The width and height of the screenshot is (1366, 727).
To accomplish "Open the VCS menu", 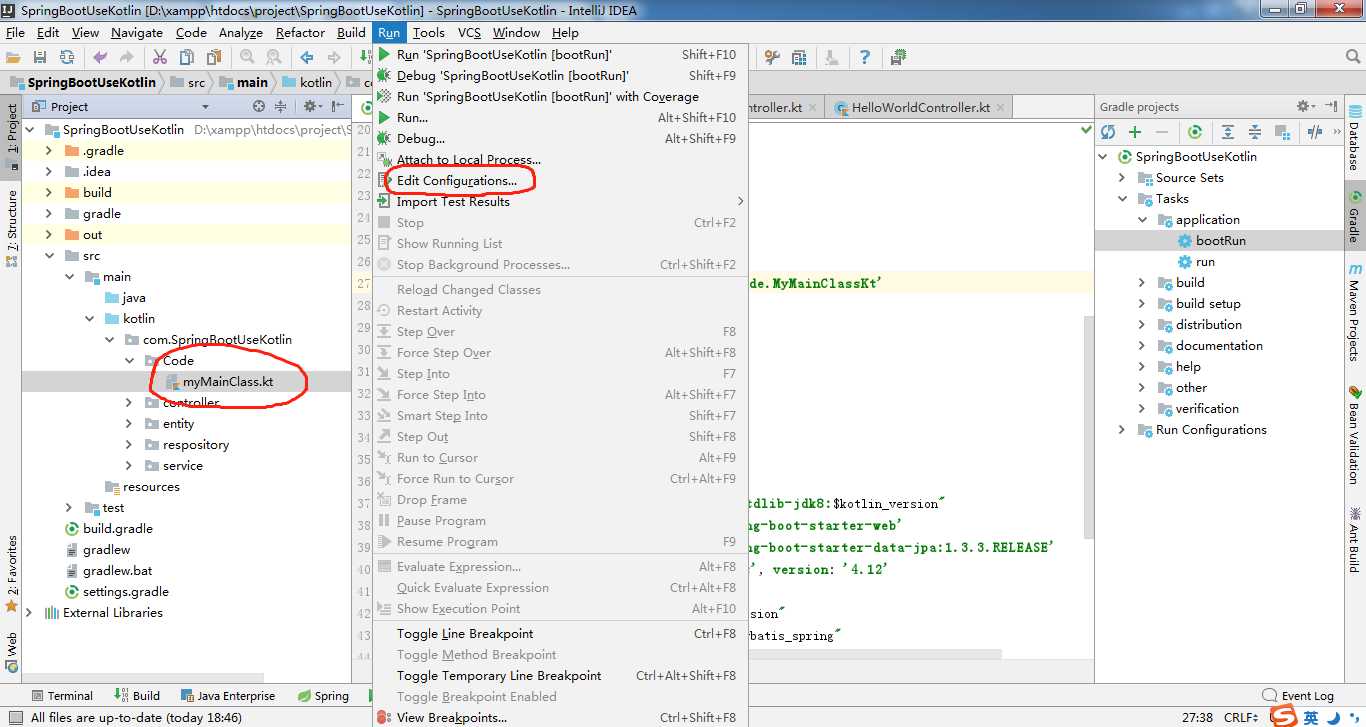I will point(469,32).
